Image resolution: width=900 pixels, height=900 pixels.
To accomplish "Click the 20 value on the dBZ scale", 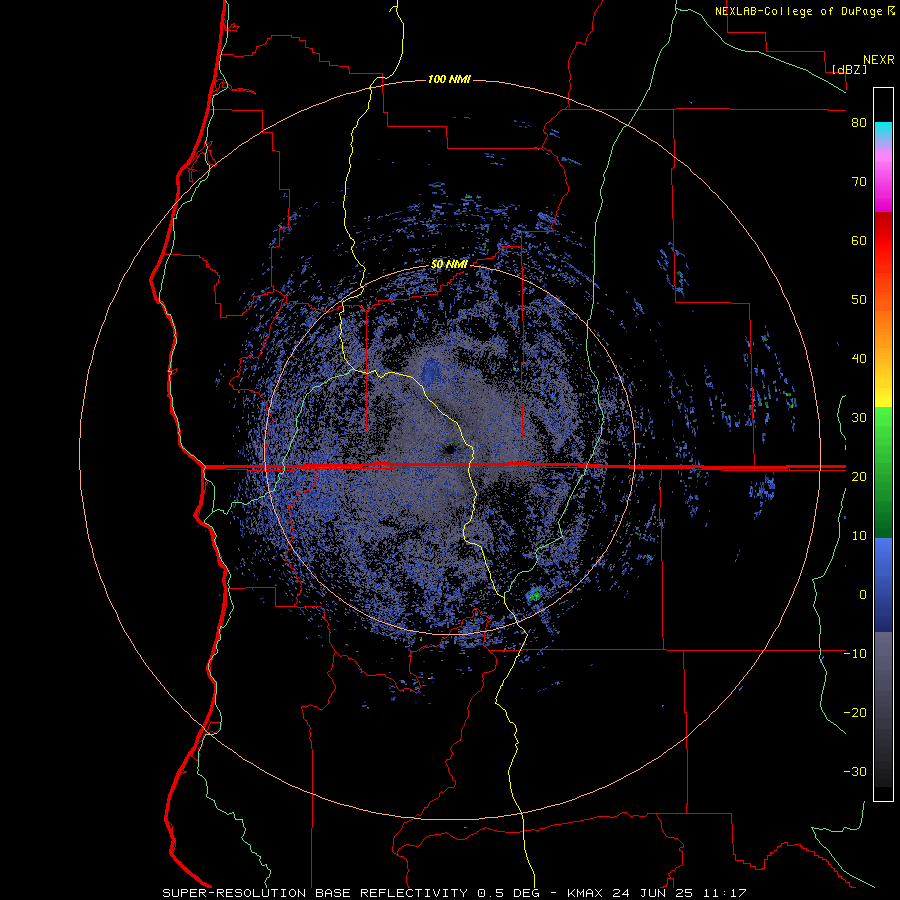I will click(859, 477).
